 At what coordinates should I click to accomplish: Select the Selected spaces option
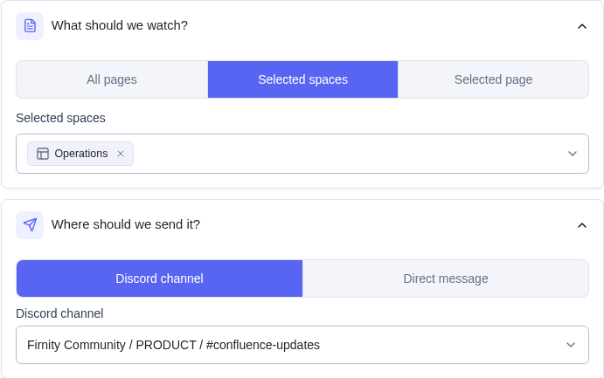(x=303, y=79)
